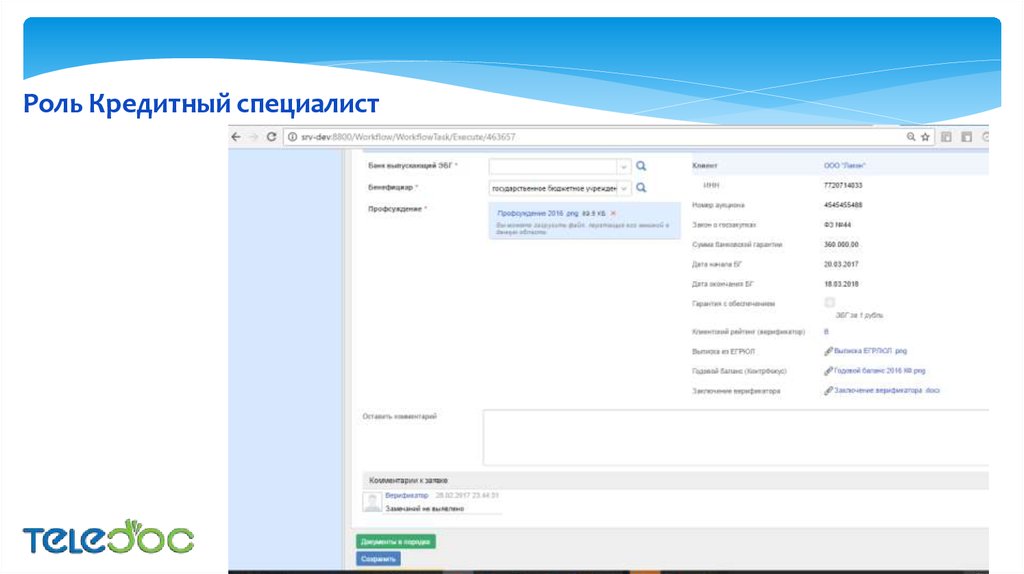Open the Заключение верификатора document link
This screenshot has width=1024, height=574.
[886, 391]
